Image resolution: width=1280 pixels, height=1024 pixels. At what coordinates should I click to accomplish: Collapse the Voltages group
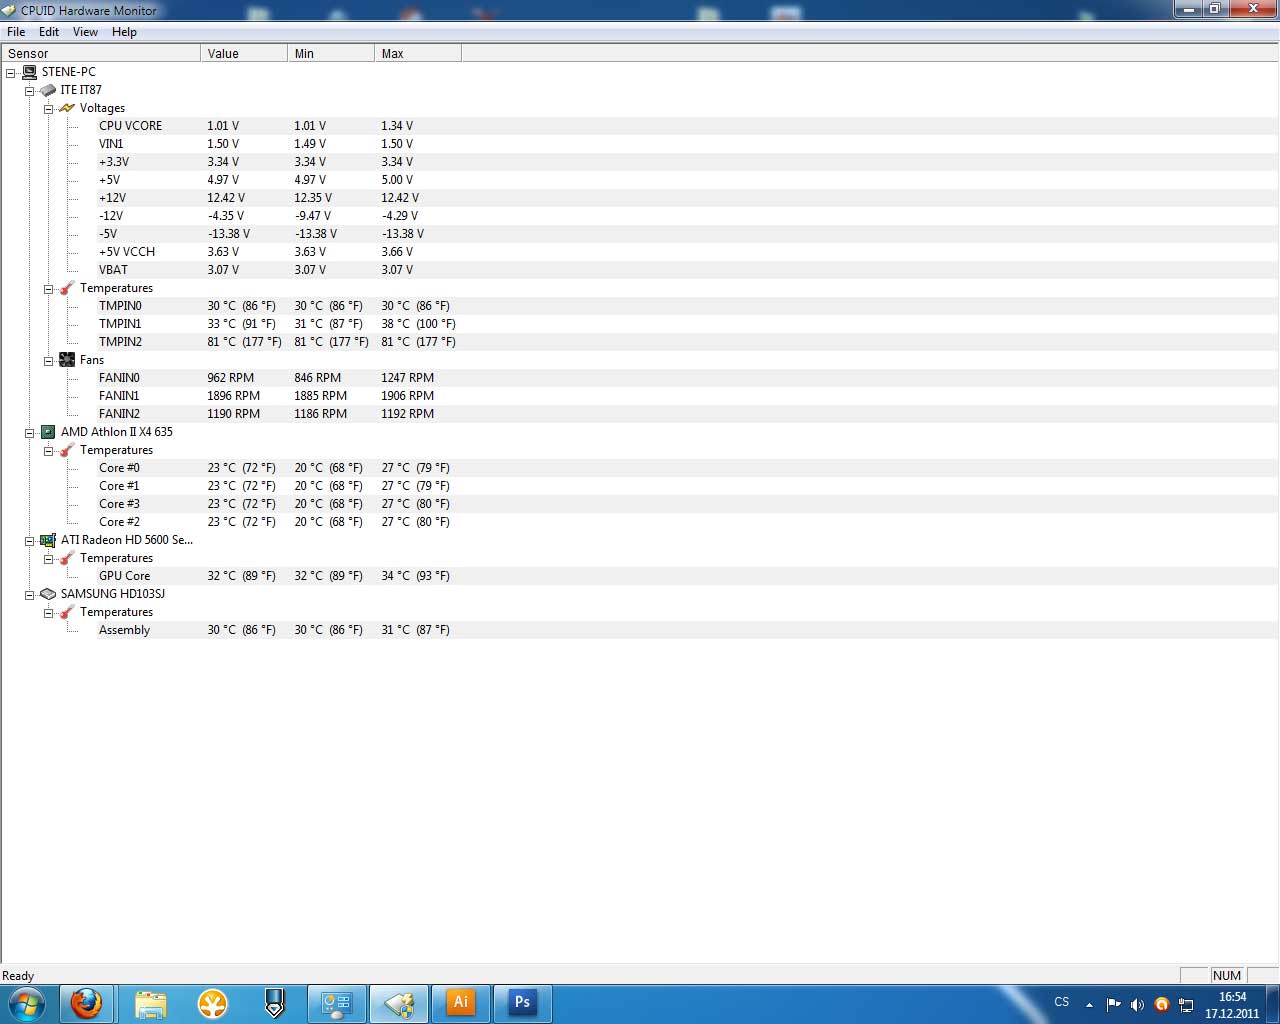pyautogui.click(x=48, y=109)
